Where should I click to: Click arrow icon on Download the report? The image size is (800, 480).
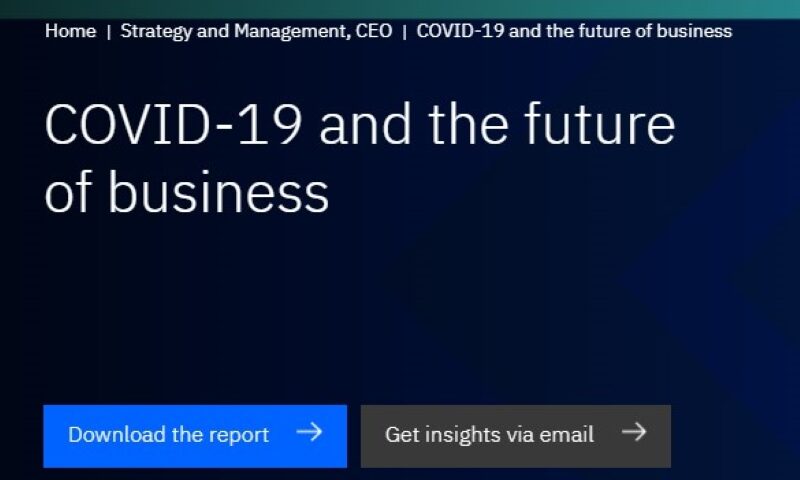tap(309, 432)
